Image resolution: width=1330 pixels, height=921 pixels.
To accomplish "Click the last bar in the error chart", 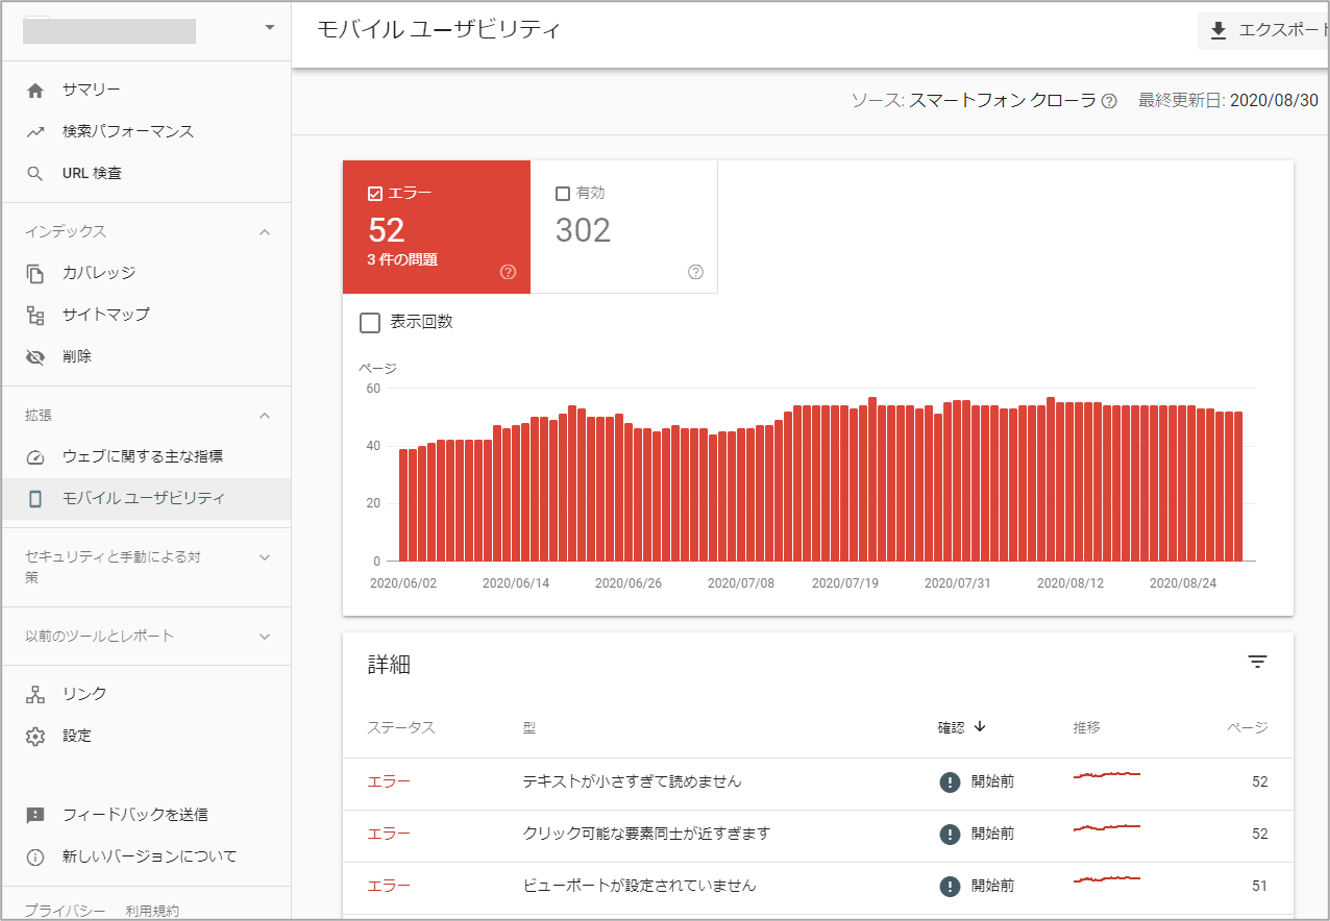I will click(1238, 486).
